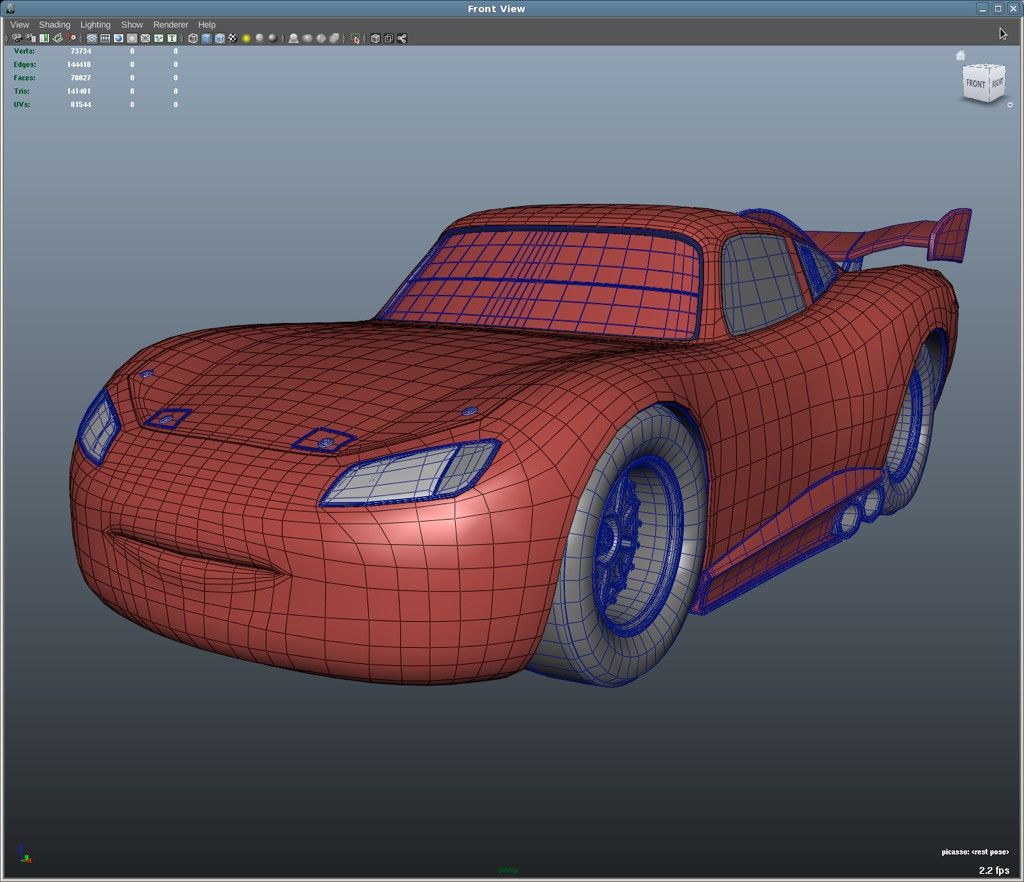Click the gray shadows sphere icon
This screenshot has height=882, width=1024.
(259, 39)
